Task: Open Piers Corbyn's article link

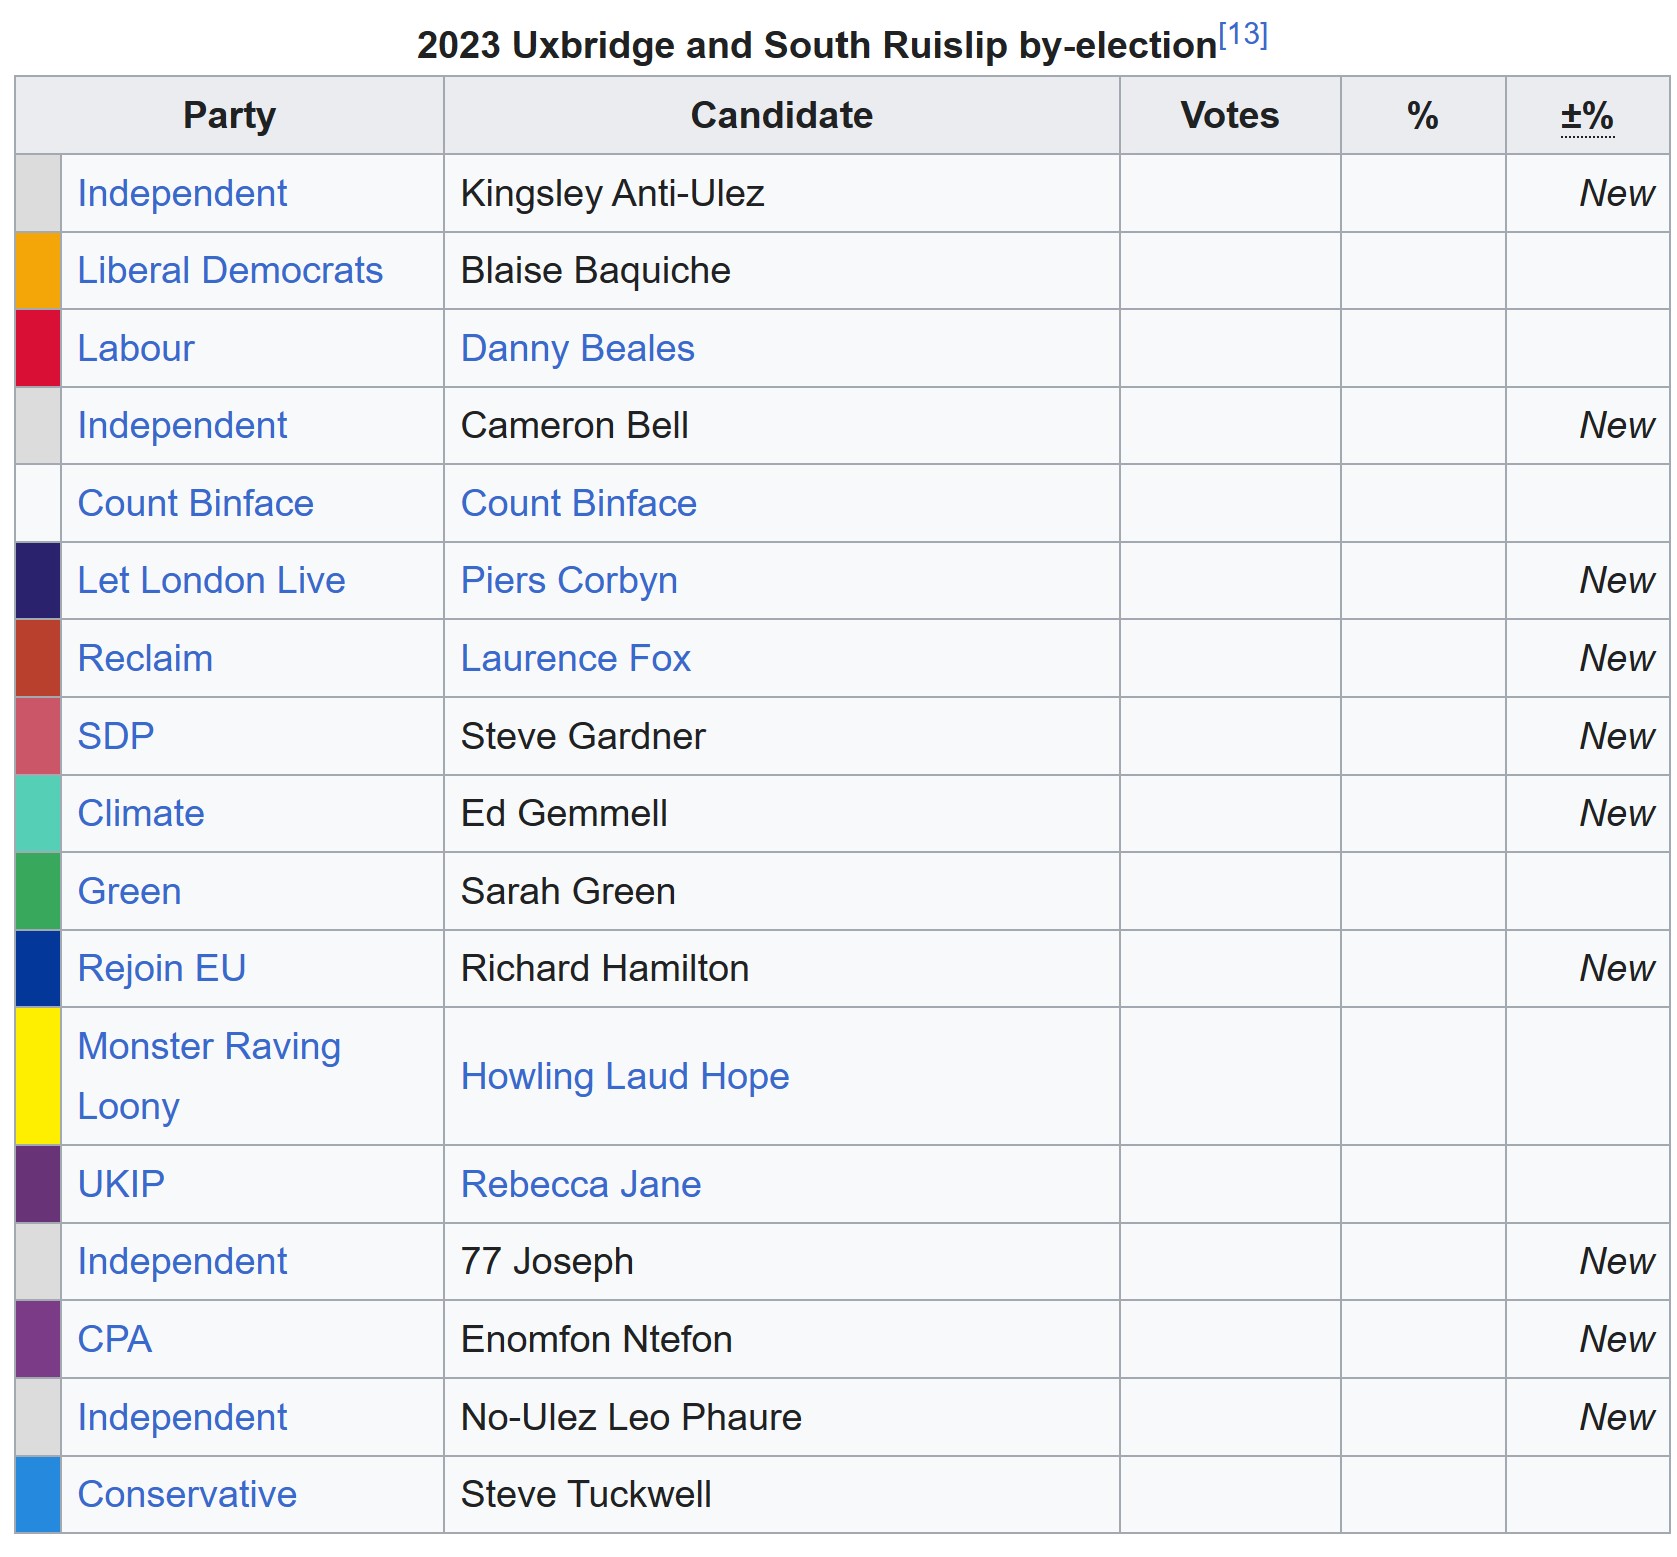Action: [x=569, y=581]
